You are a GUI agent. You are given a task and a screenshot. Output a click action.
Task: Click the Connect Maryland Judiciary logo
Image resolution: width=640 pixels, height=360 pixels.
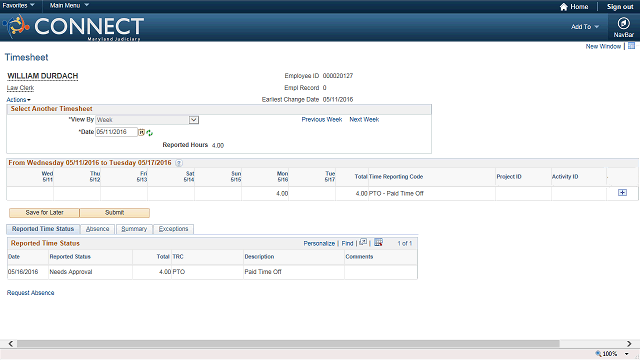coord(73,27)
